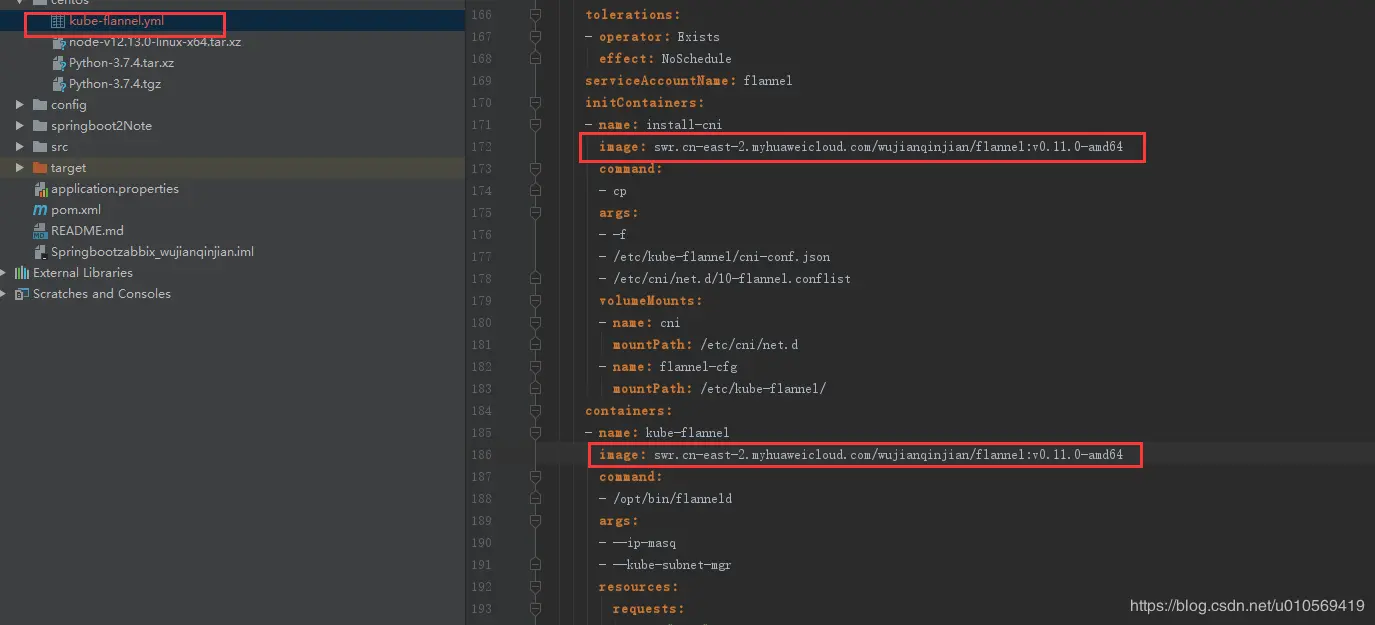Click the '/opt/bin/flanneld' command text
This screenshot has height=625, width=1375.
(x=672, y=499)
